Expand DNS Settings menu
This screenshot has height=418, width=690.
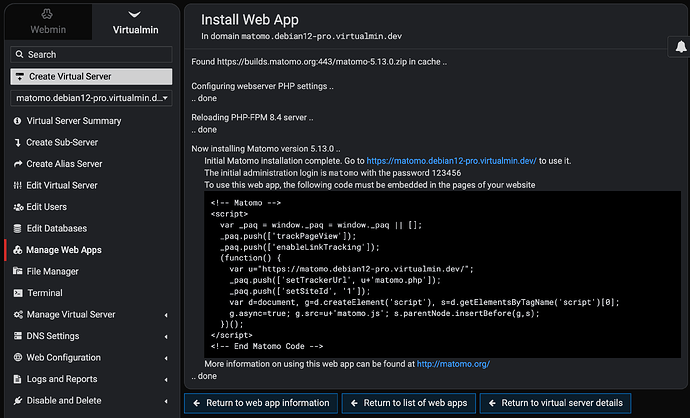coord(53,336)
